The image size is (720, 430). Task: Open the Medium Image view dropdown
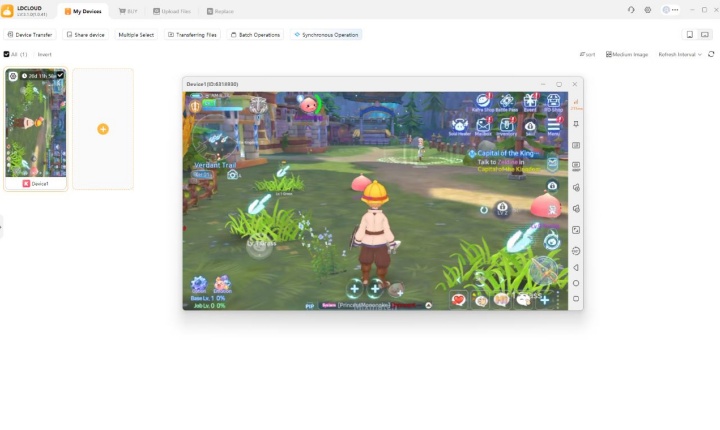(x=627, y=54)
